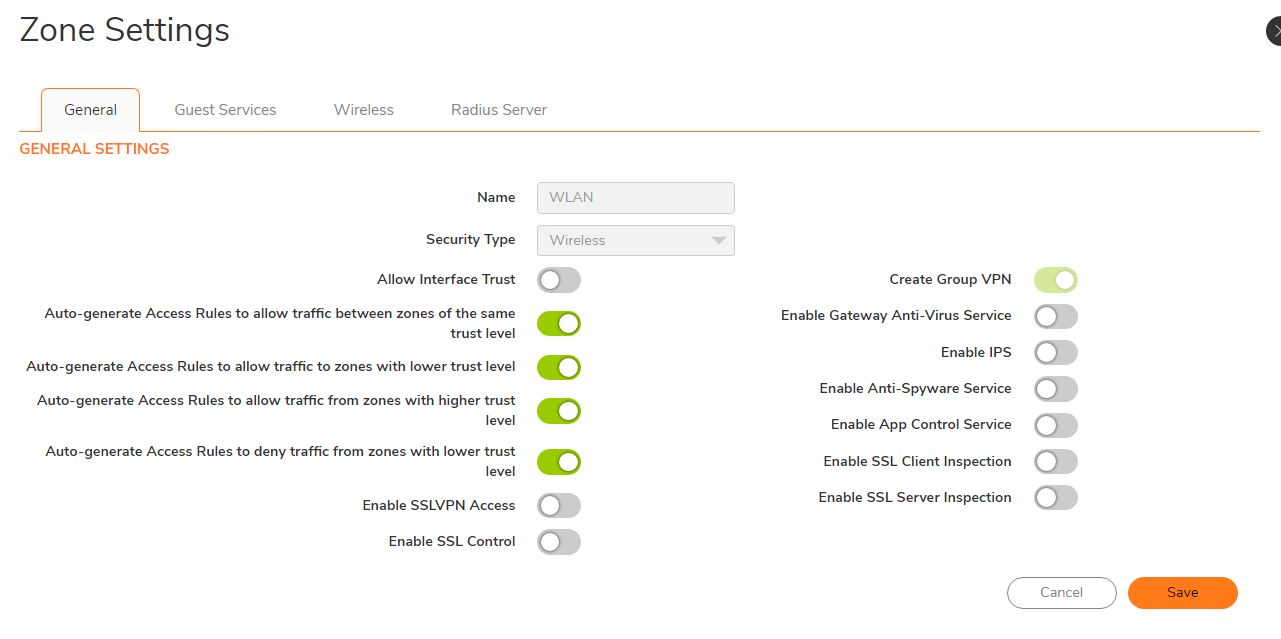Turn on Enable SSL Control
The width and height of the screenshot is (1281, 639).
[559, 542]
